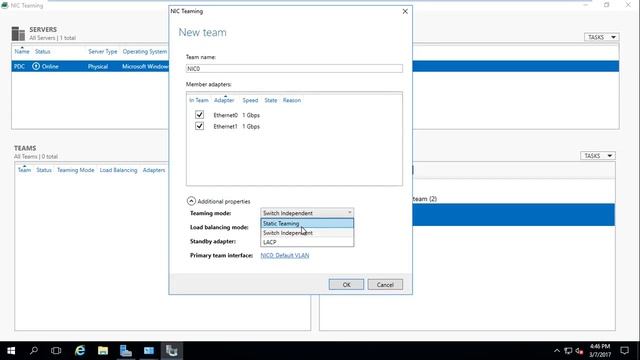Open the NIC0: Default VLAN link
Screen dimensions: 640x360
click(x=284, y=256)
